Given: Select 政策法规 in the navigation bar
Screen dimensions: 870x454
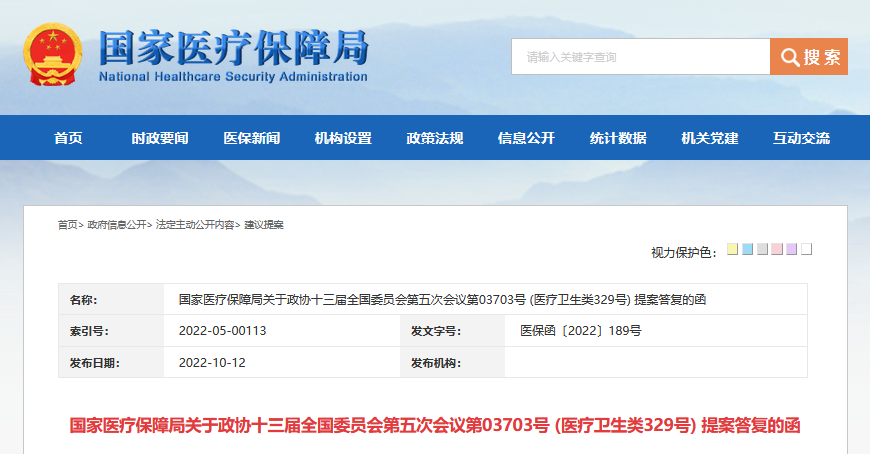Looking at the screenshot, I should pyautogui.click(x=434, y=138).
